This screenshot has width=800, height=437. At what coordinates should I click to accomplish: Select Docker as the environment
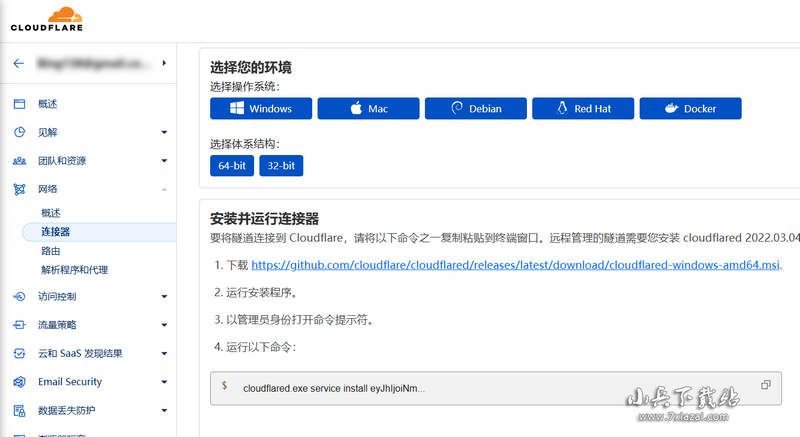690,108
